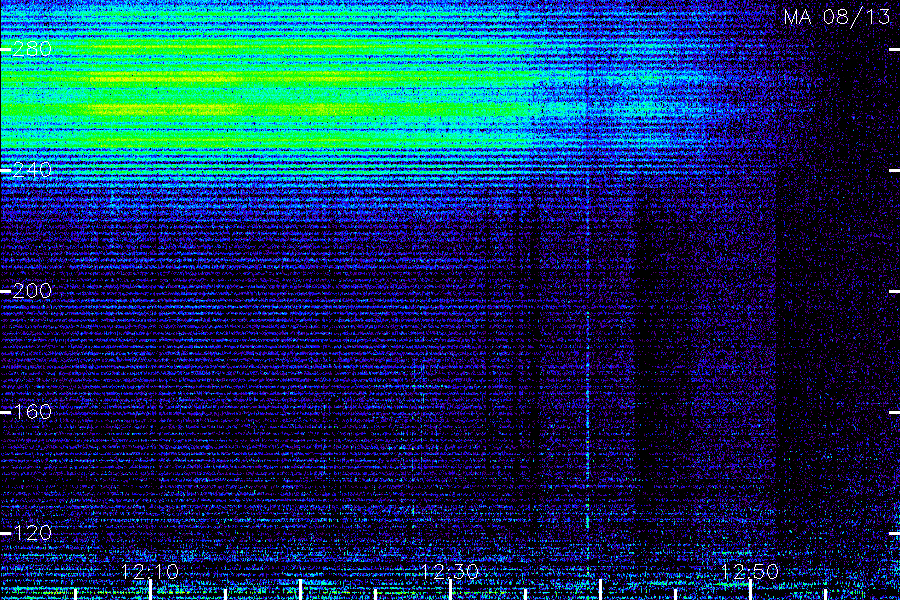The width and height of the screenshot is (900, 600).
Task: Click the 12:50 time axis label
Action: pyautogui.click(x=750, y=572)
